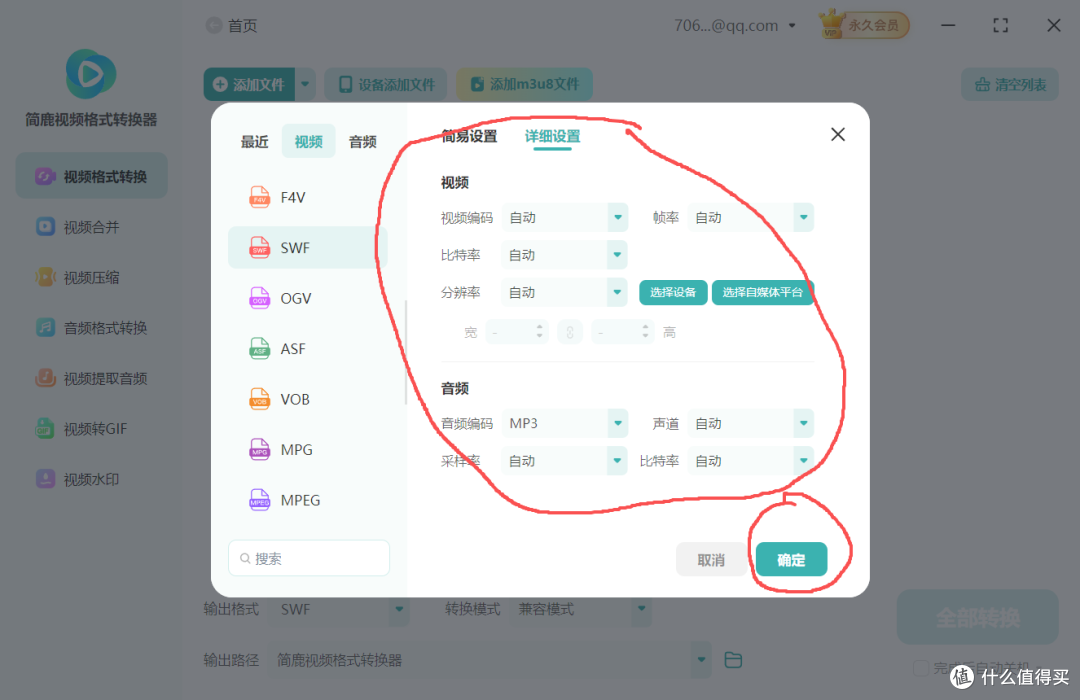Image resolution: width=1080 pixels, height=700 pixels.
Task: Select the MPEG format icon
Action: tap(260, 500)
